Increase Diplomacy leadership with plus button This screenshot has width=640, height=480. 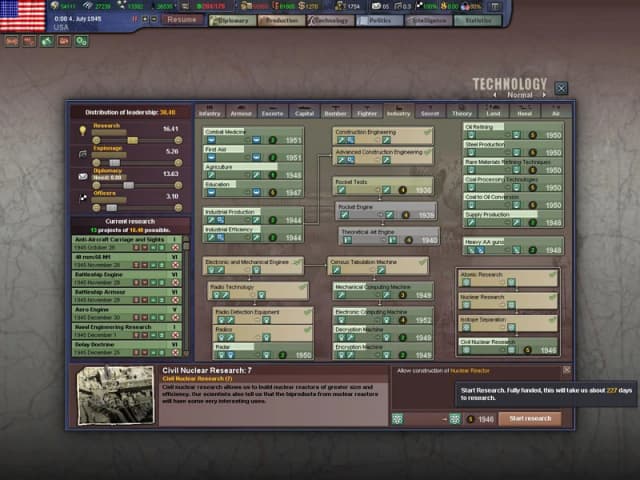click(178, 185)
